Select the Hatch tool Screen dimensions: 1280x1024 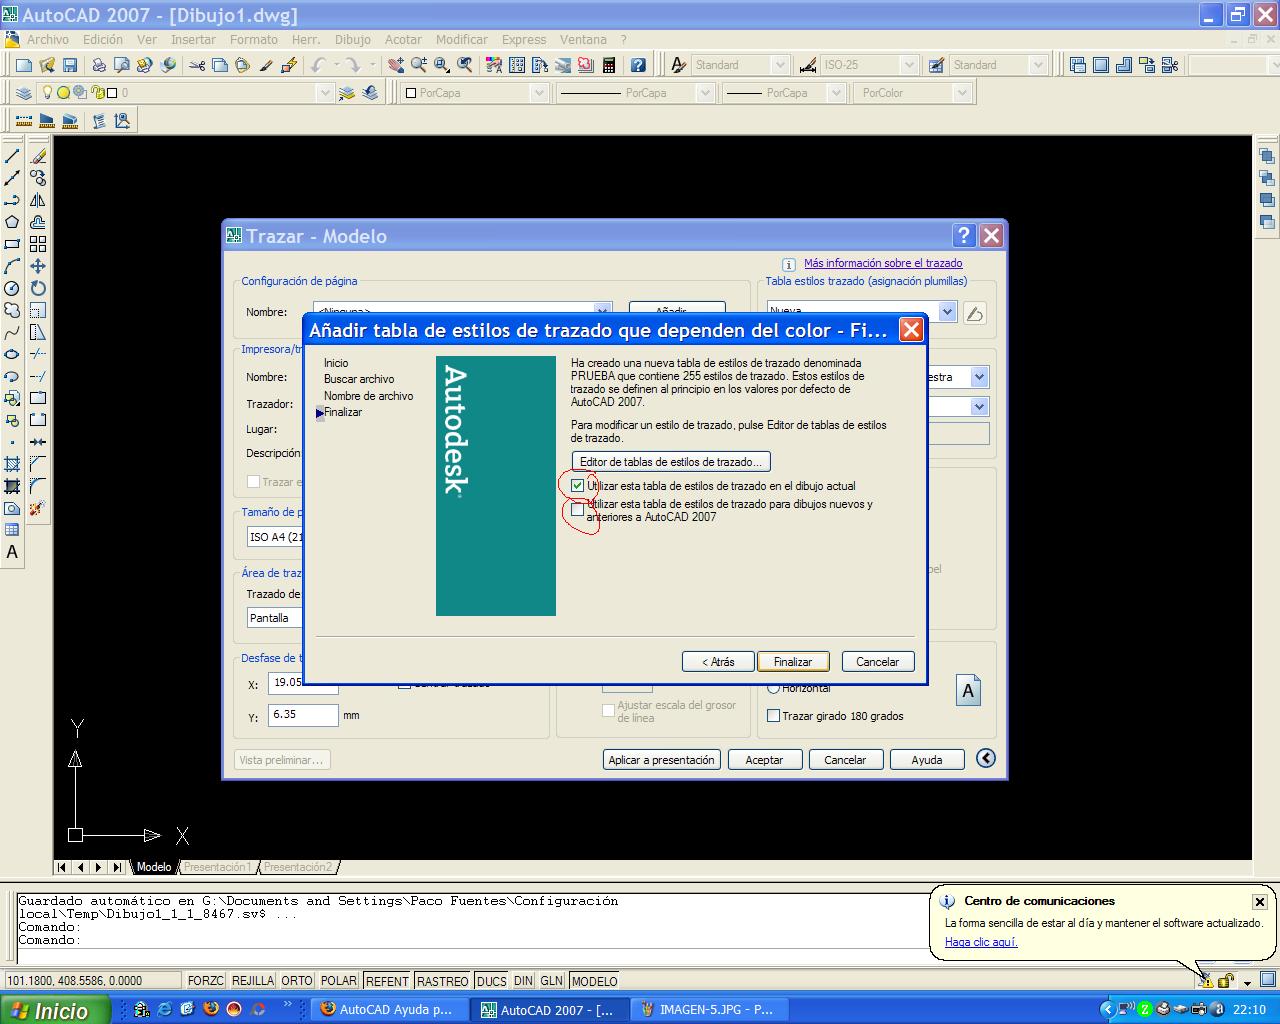tap(12, 464)
